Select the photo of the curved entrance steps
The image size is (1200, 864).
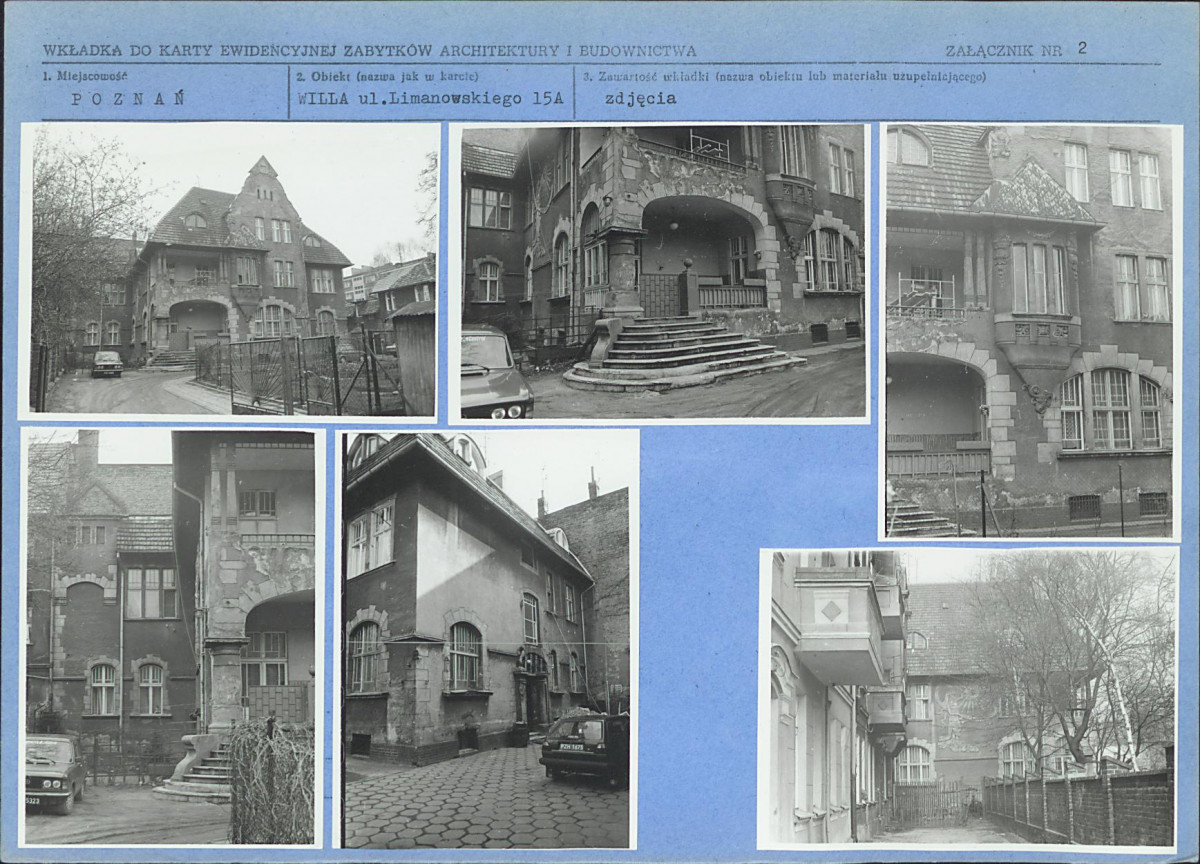[660, 272]
